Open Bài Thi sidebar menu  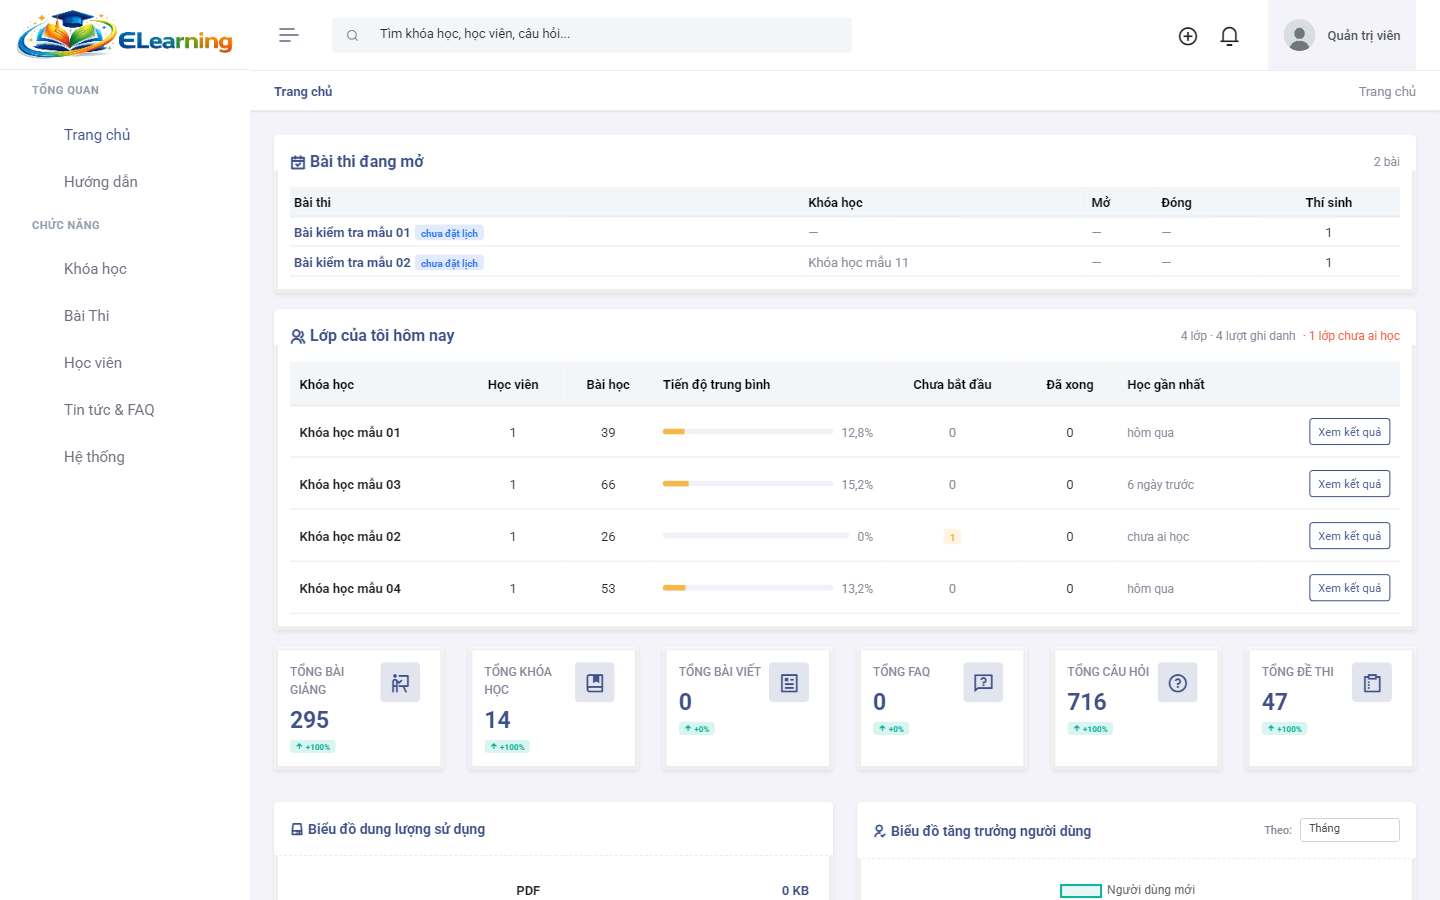tap(87, 316)
